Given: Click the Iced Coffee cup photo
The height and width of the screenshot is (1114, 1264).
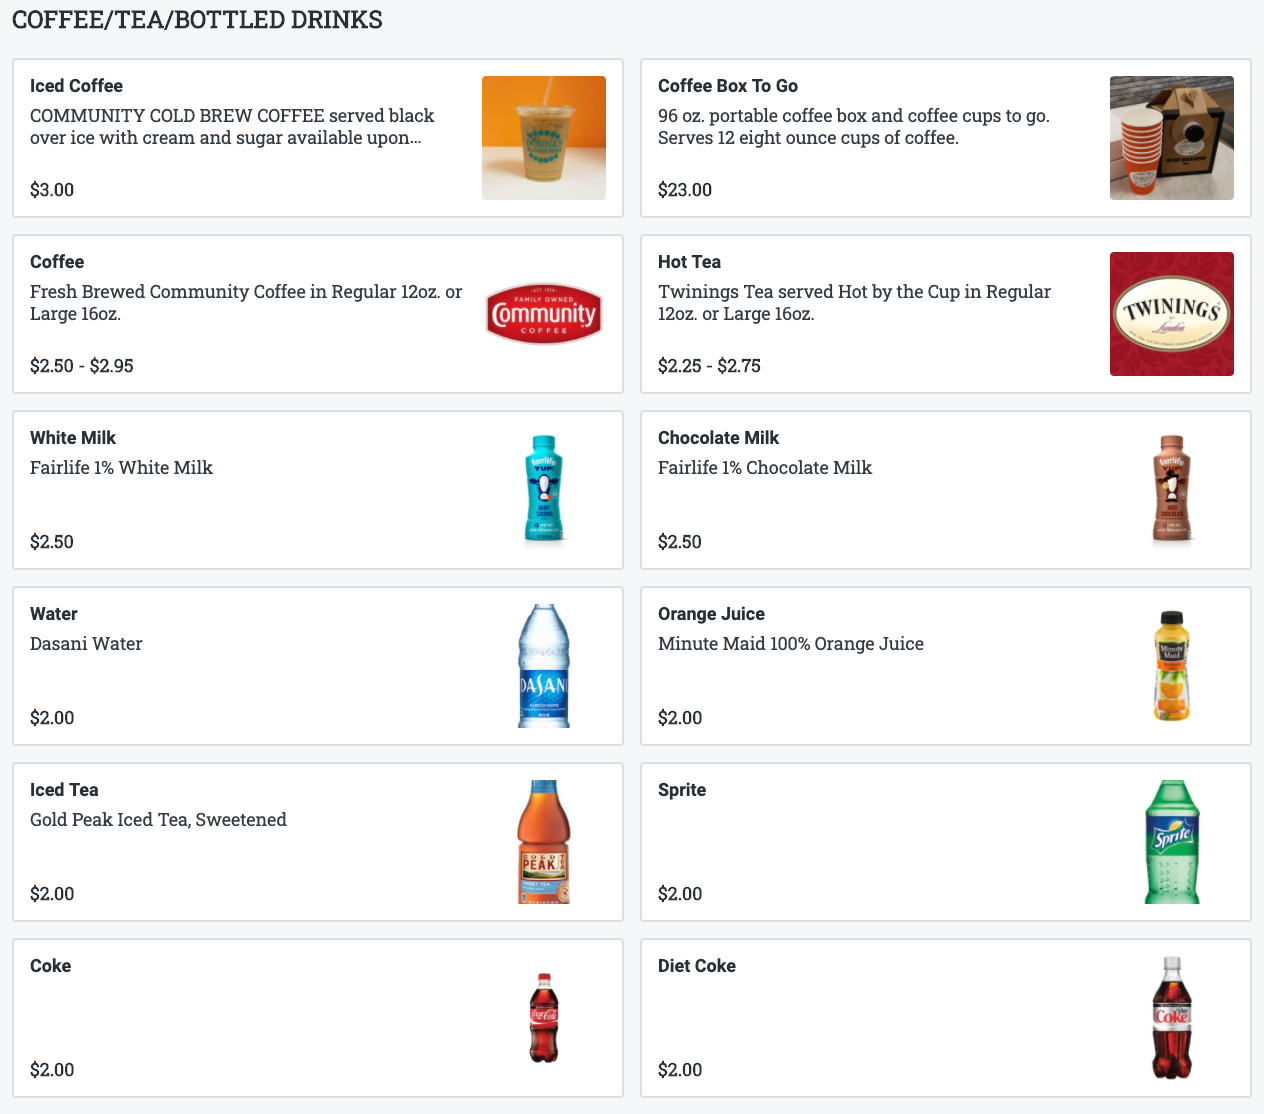Looking at the screenshot, I should click(x=543, y=138).
